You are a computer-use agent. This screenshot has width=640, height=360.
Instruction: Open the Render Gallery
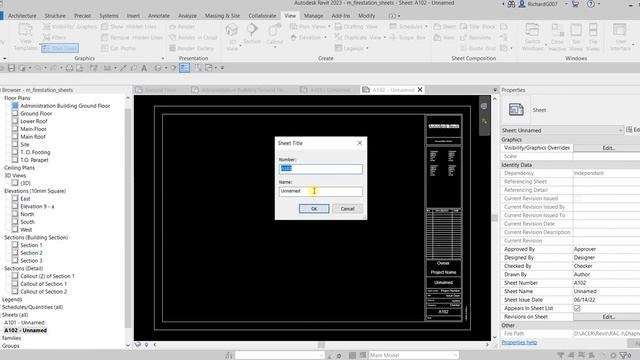click(x=191, y=48)
